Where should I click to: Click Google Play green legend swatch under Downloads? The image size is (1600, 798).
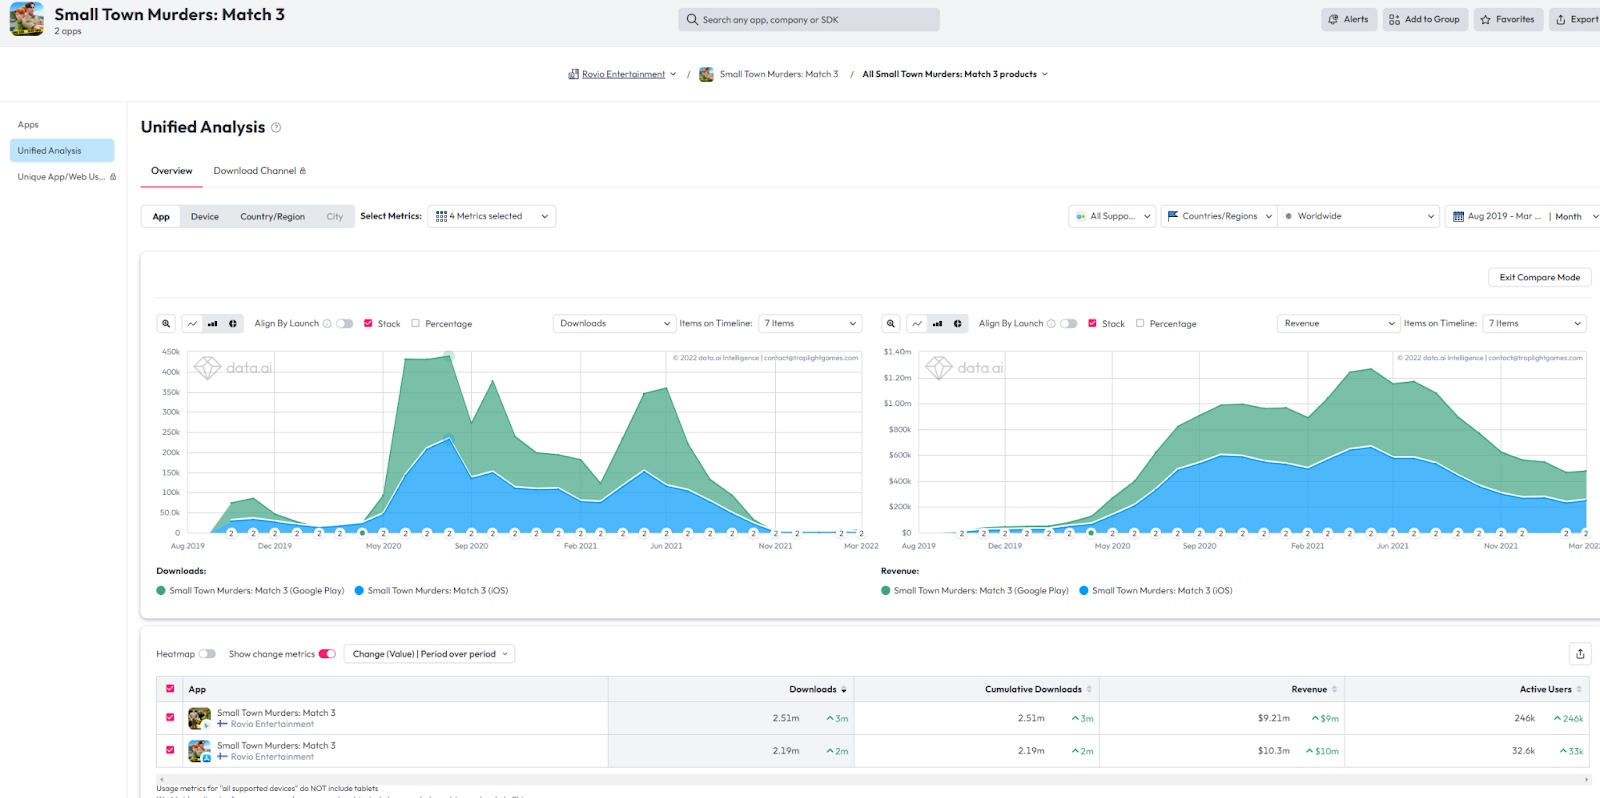tap(161, 591)
